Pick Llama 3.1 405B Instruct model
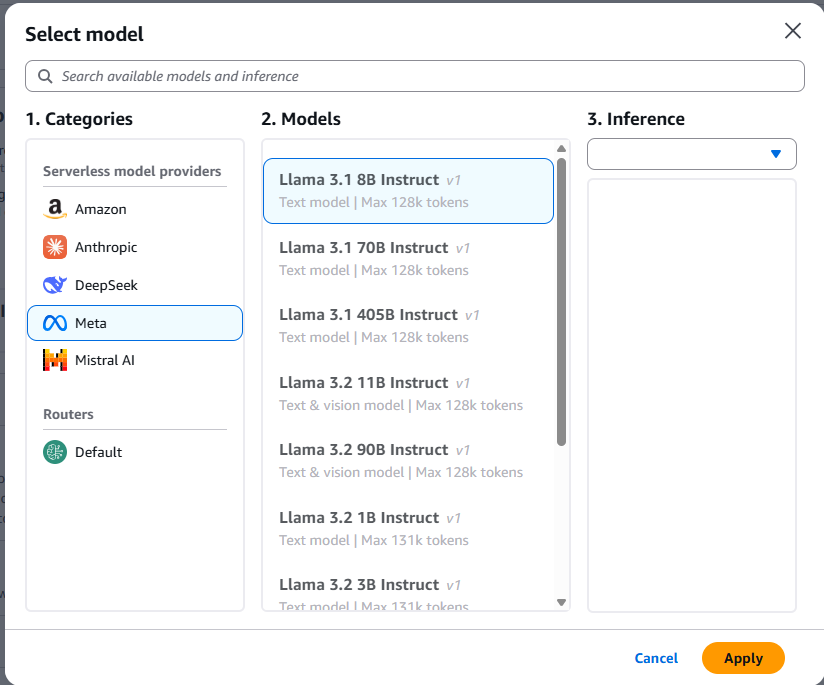 tap(408, 325)
